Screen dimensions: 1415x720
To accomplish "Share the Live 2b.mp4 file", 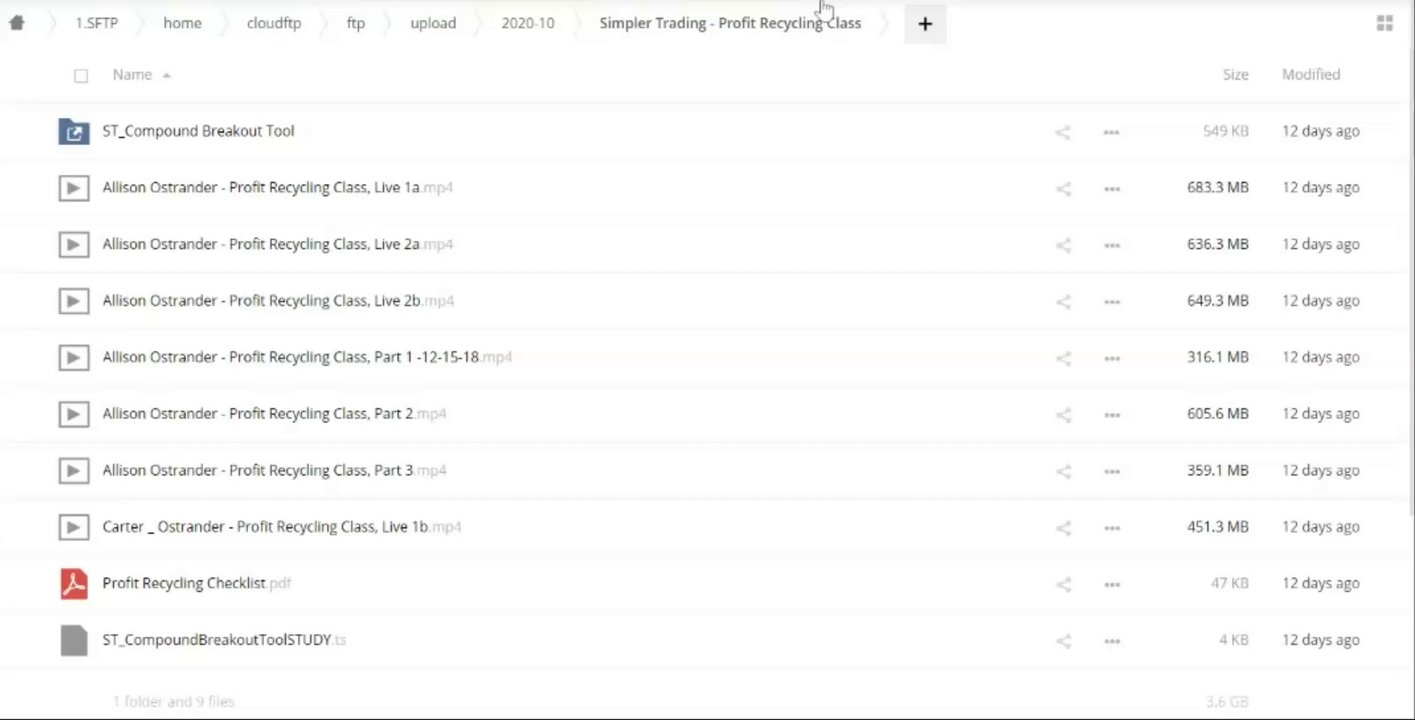I will pyautogui.click(x=1063, y=302).
